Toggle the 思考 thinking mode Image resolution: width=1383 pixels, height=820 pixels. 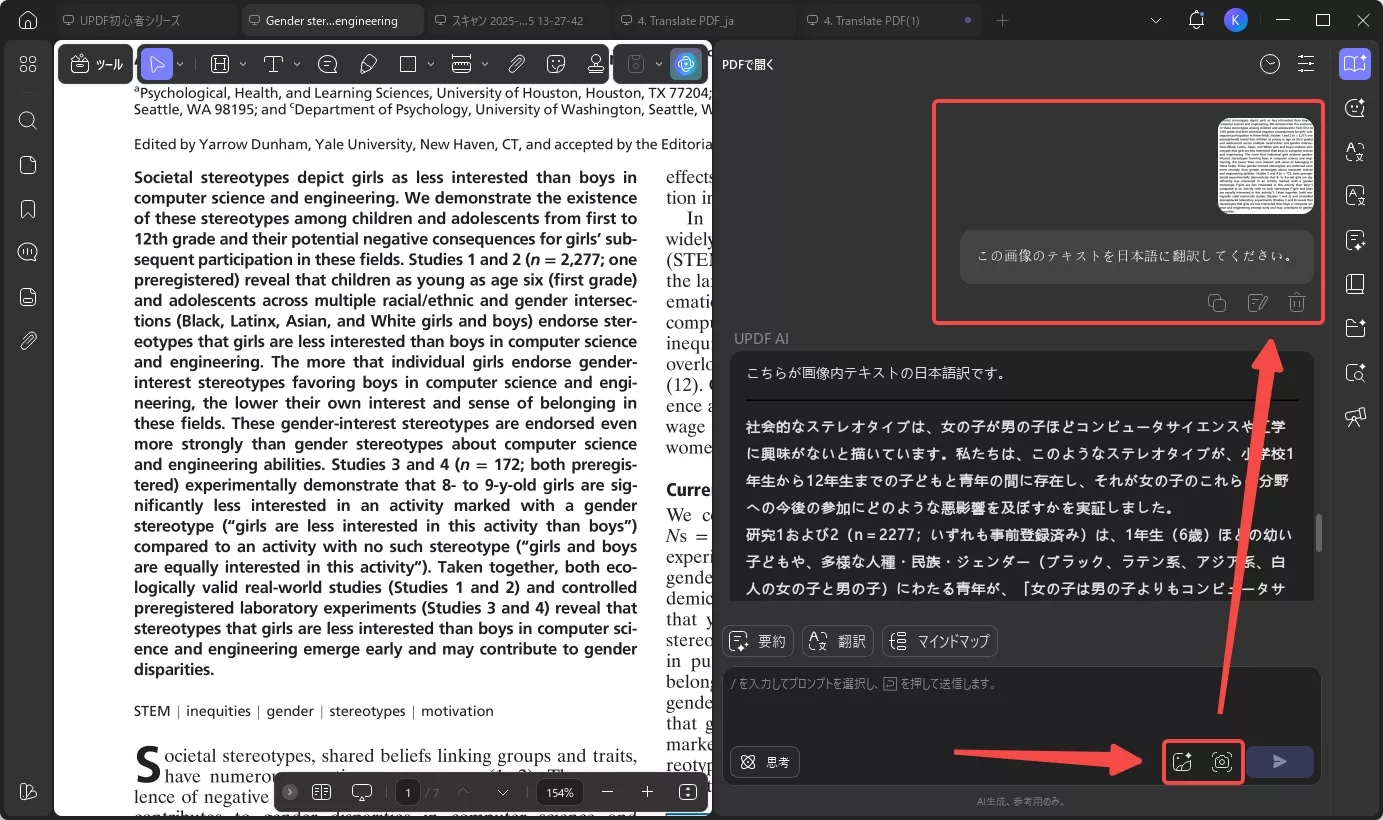point(764,762)
